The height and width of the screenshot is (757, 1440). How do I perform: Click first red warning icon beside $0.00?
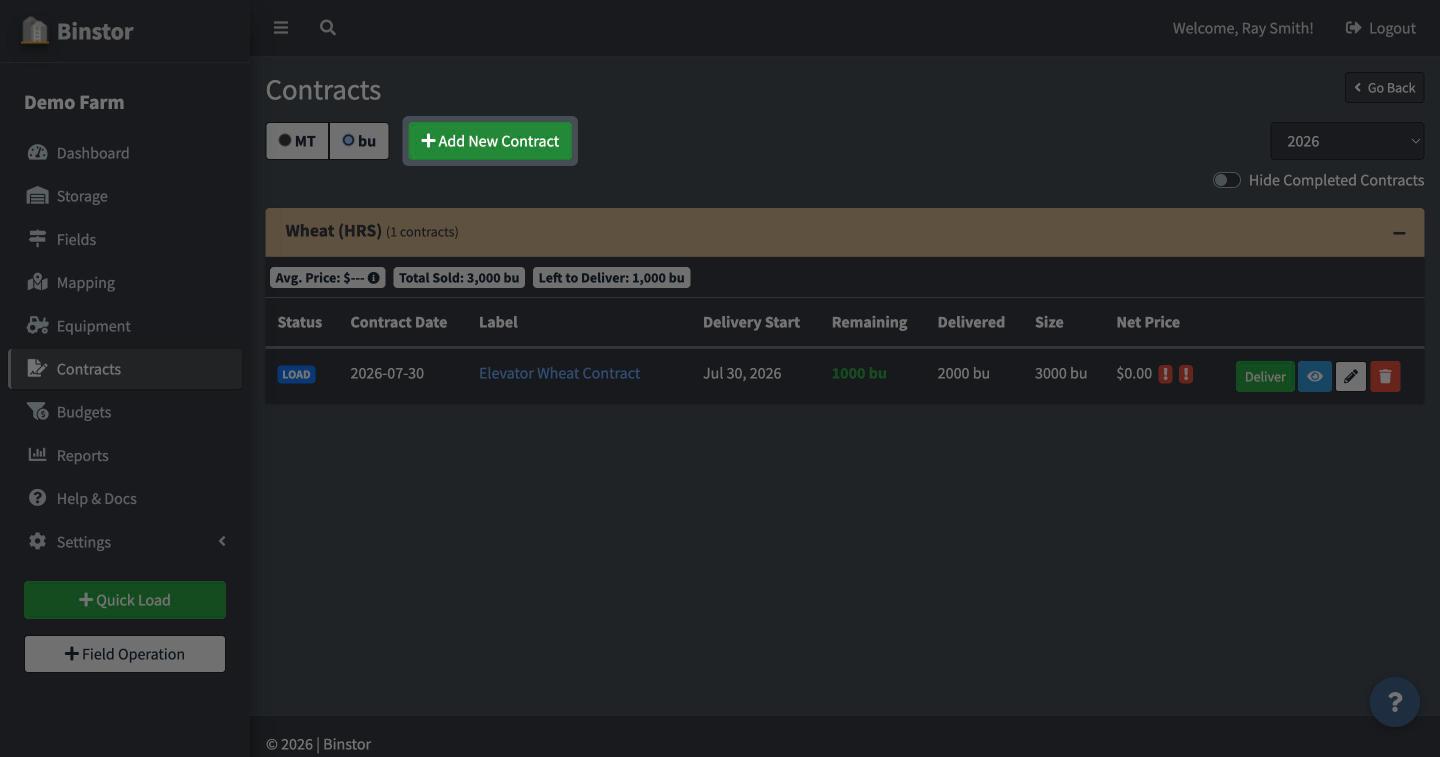1165,374
